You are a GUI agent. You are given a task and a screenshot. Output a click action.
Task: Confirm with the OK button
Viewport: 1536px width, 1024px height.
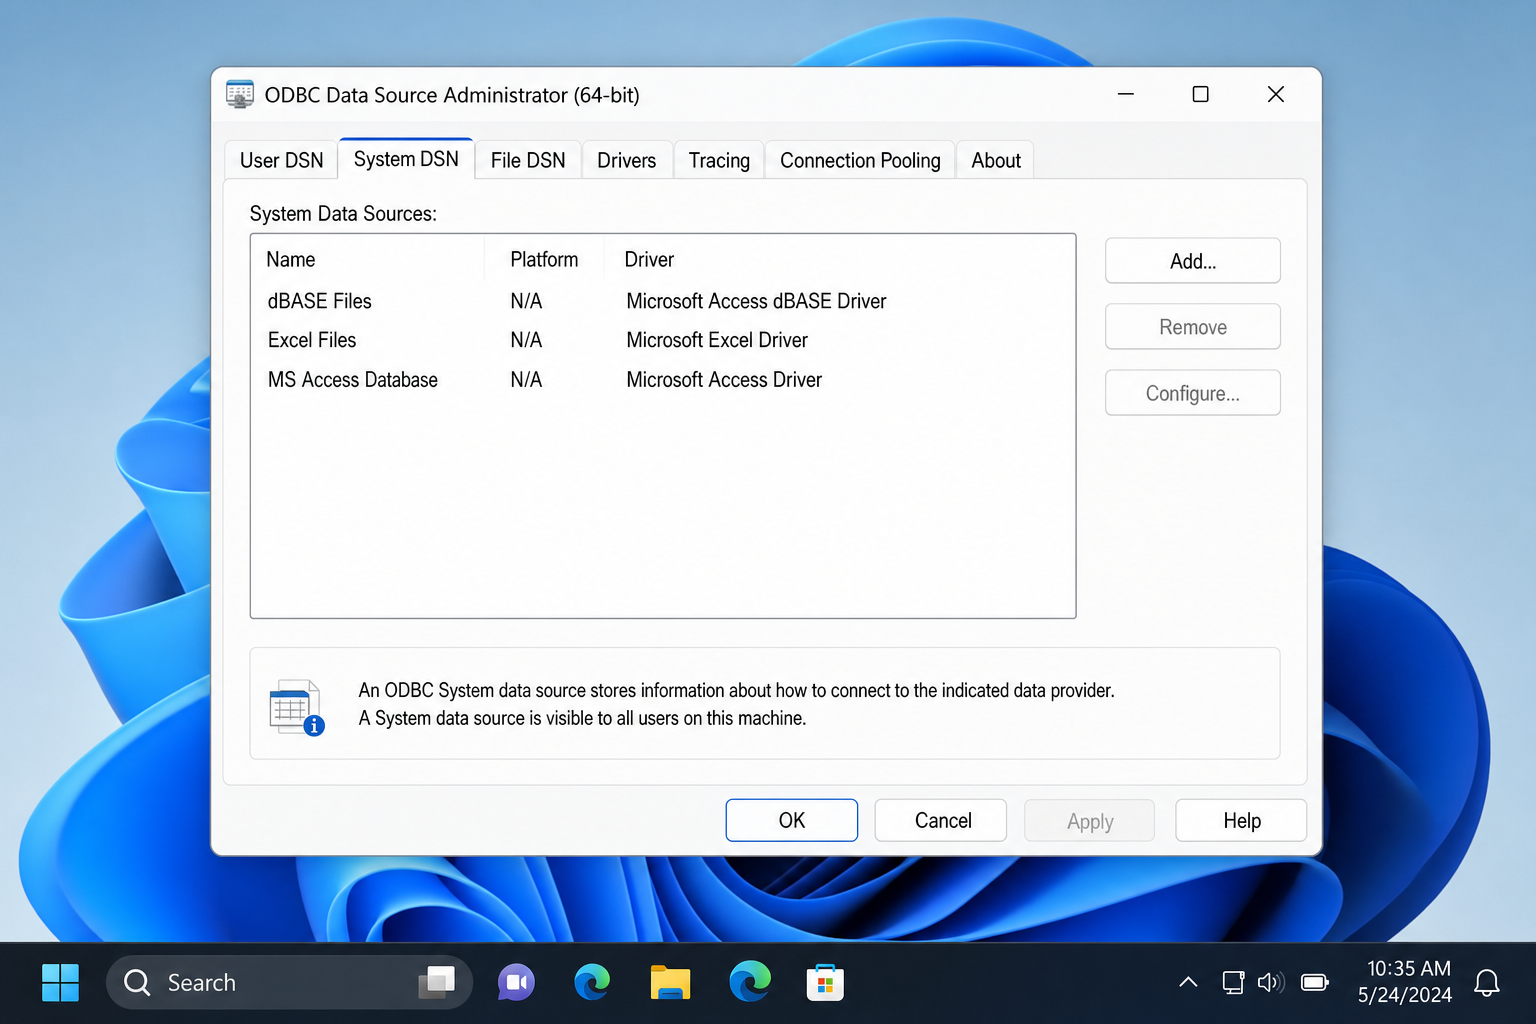click(x=792, y=820)
